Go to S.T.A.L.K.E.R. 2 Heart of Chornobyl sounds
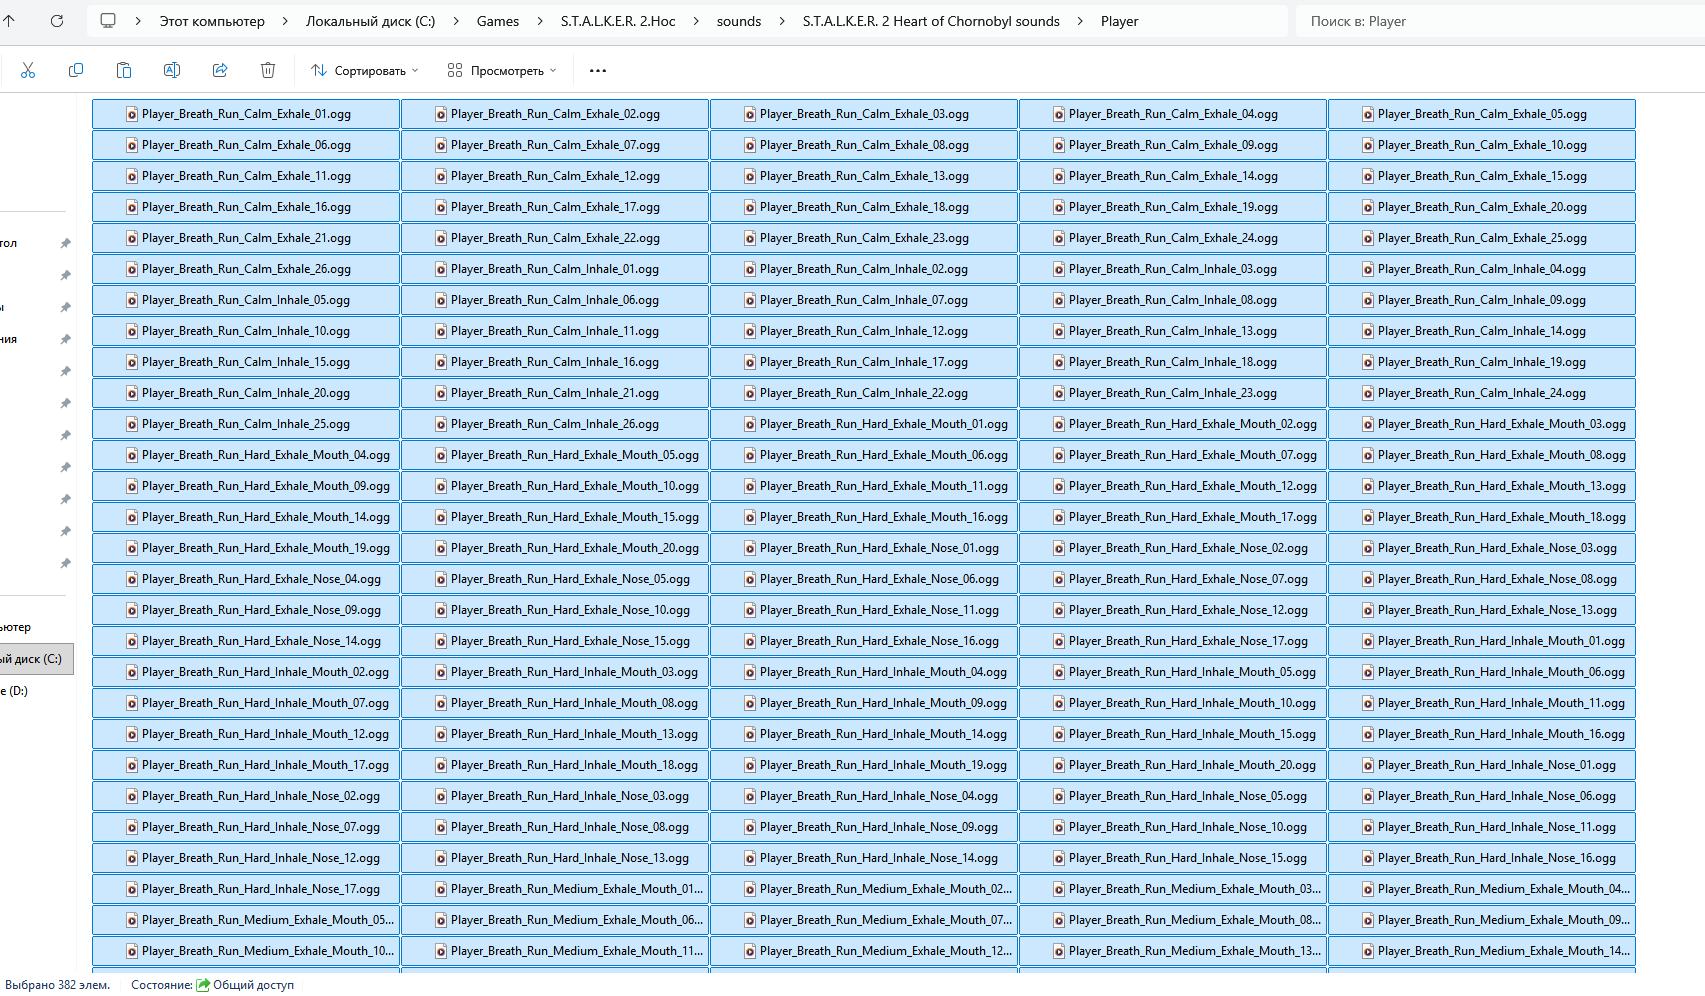 (x=931, y=21)
